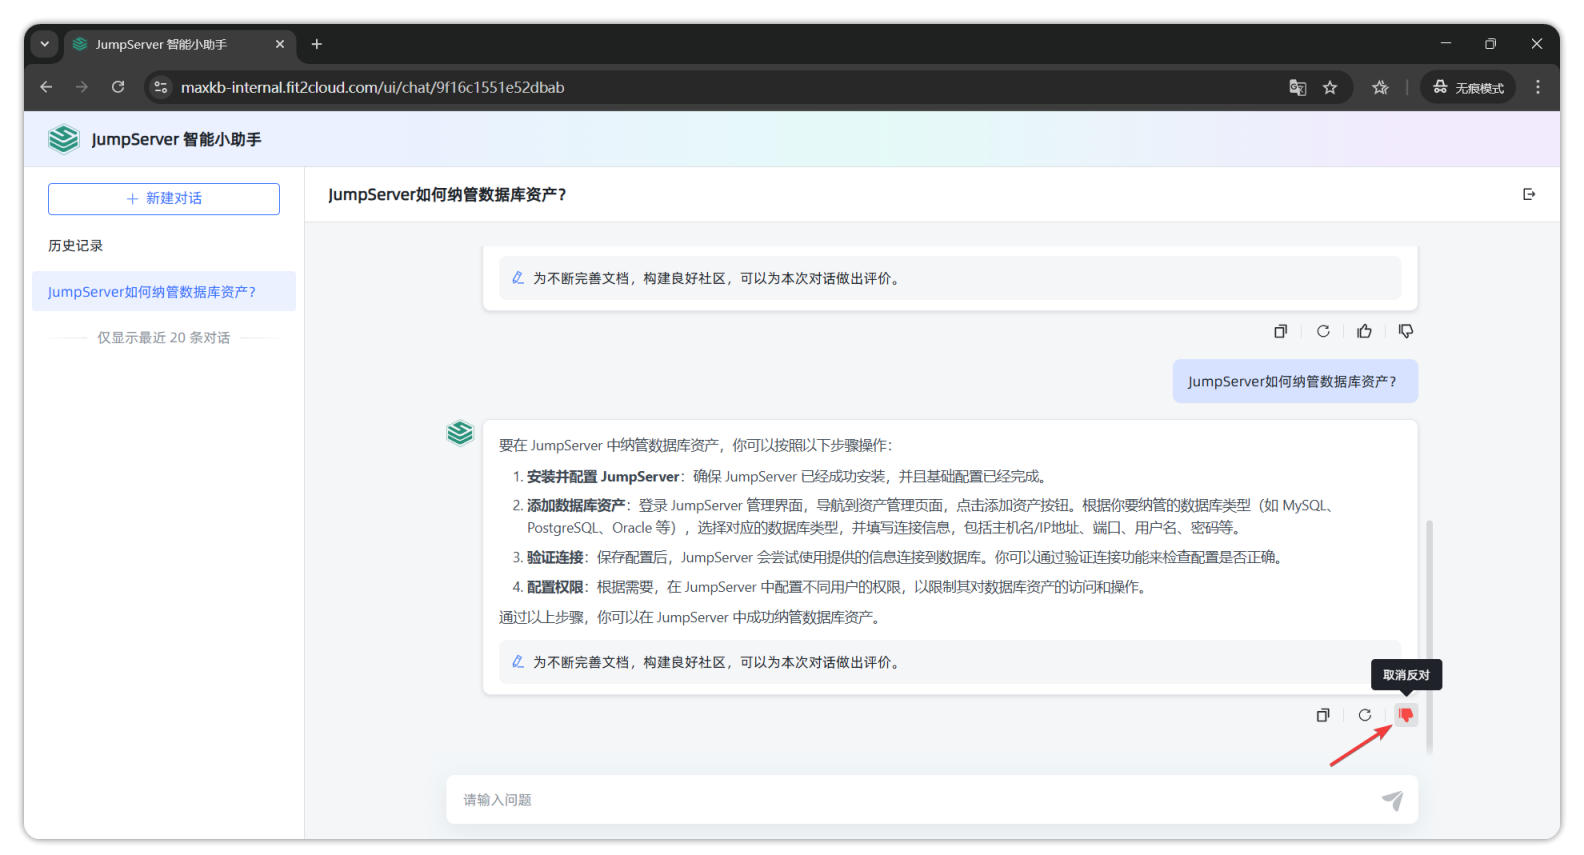Open the tab search dropdown arrow

(44, 44)
